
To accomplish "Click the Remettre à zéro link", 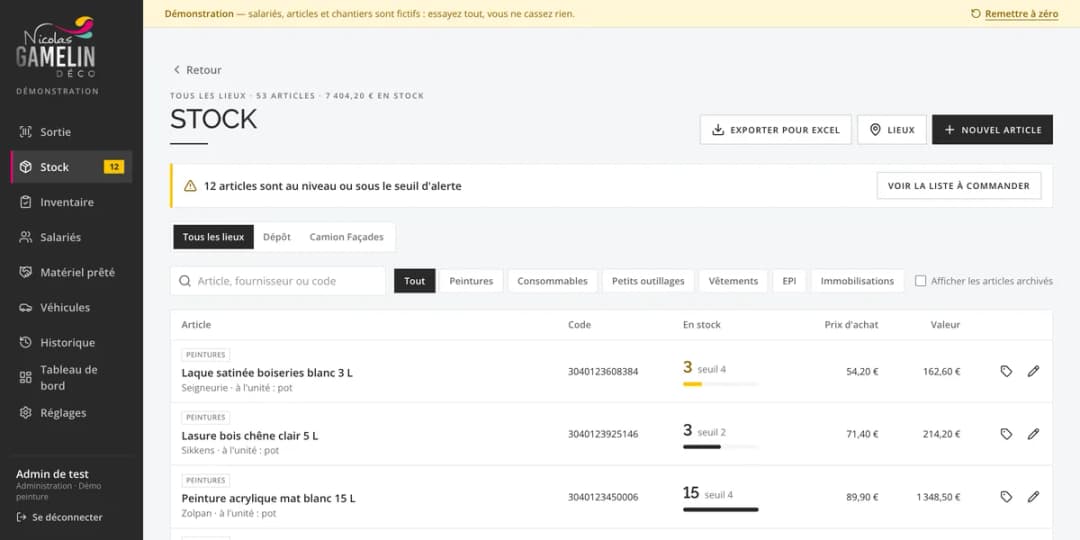I will (x=1021, y=14).
